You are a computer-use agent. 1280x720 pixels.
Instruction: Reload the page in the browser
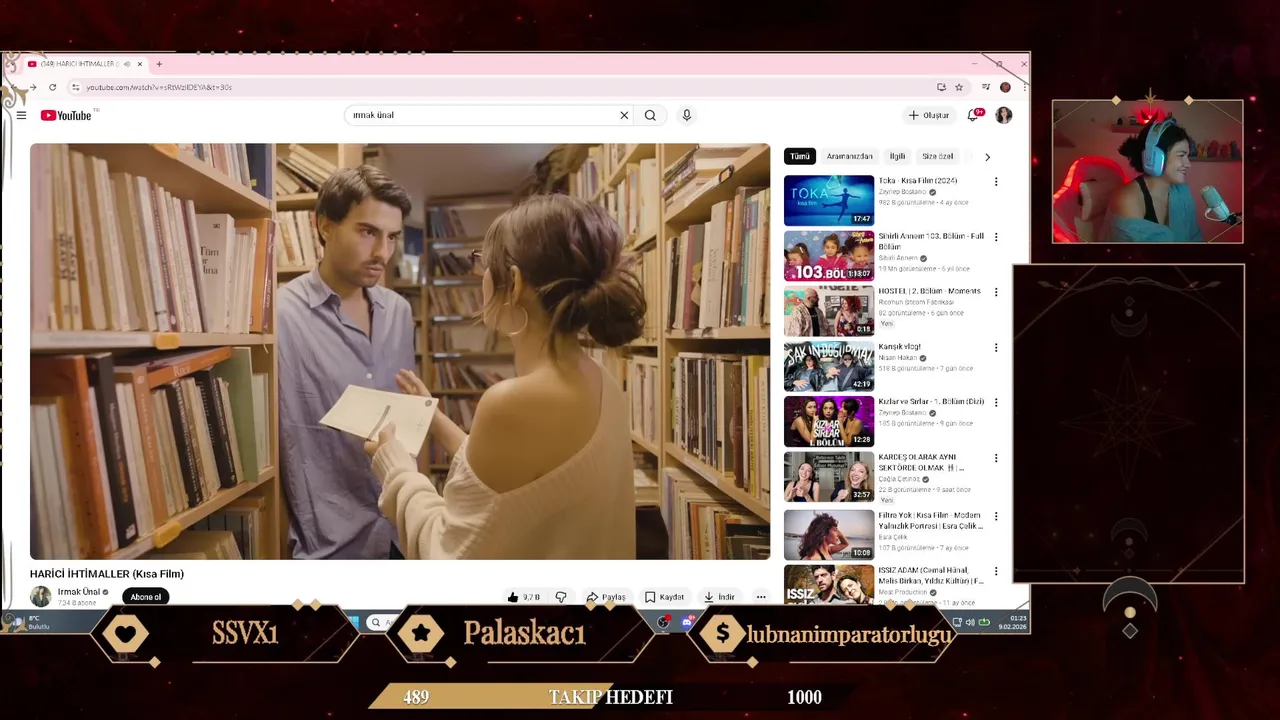(52, 87)
